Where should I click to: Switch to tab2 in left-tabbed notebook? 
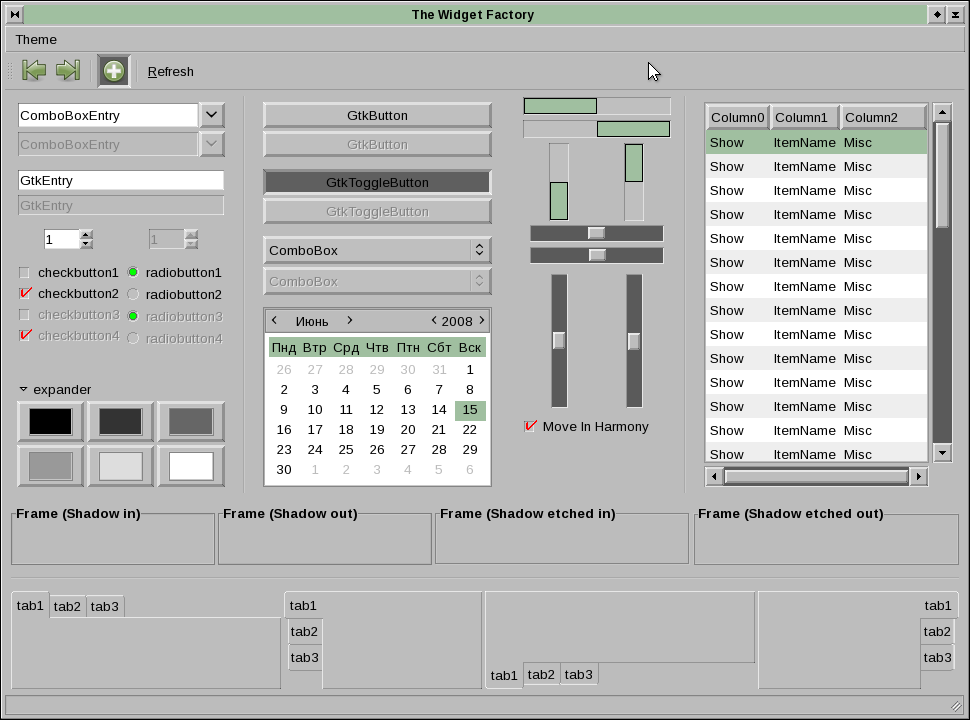[x=304, y=632]
